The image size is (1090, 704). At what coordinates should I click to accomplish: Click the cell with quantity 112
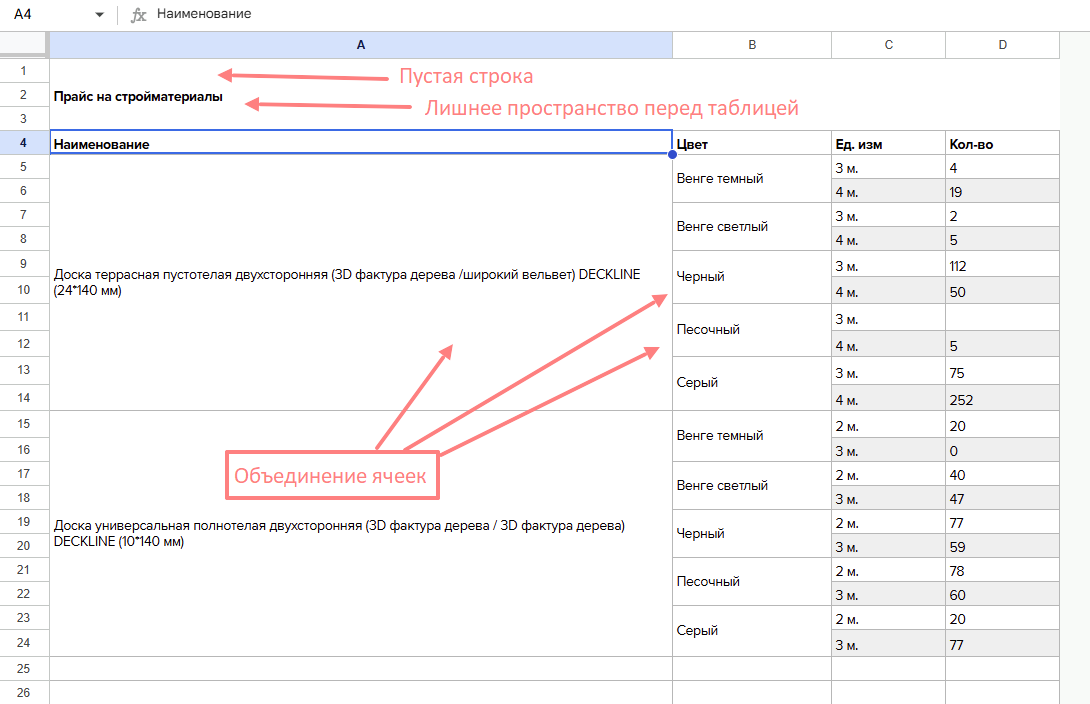(1002, 266)
